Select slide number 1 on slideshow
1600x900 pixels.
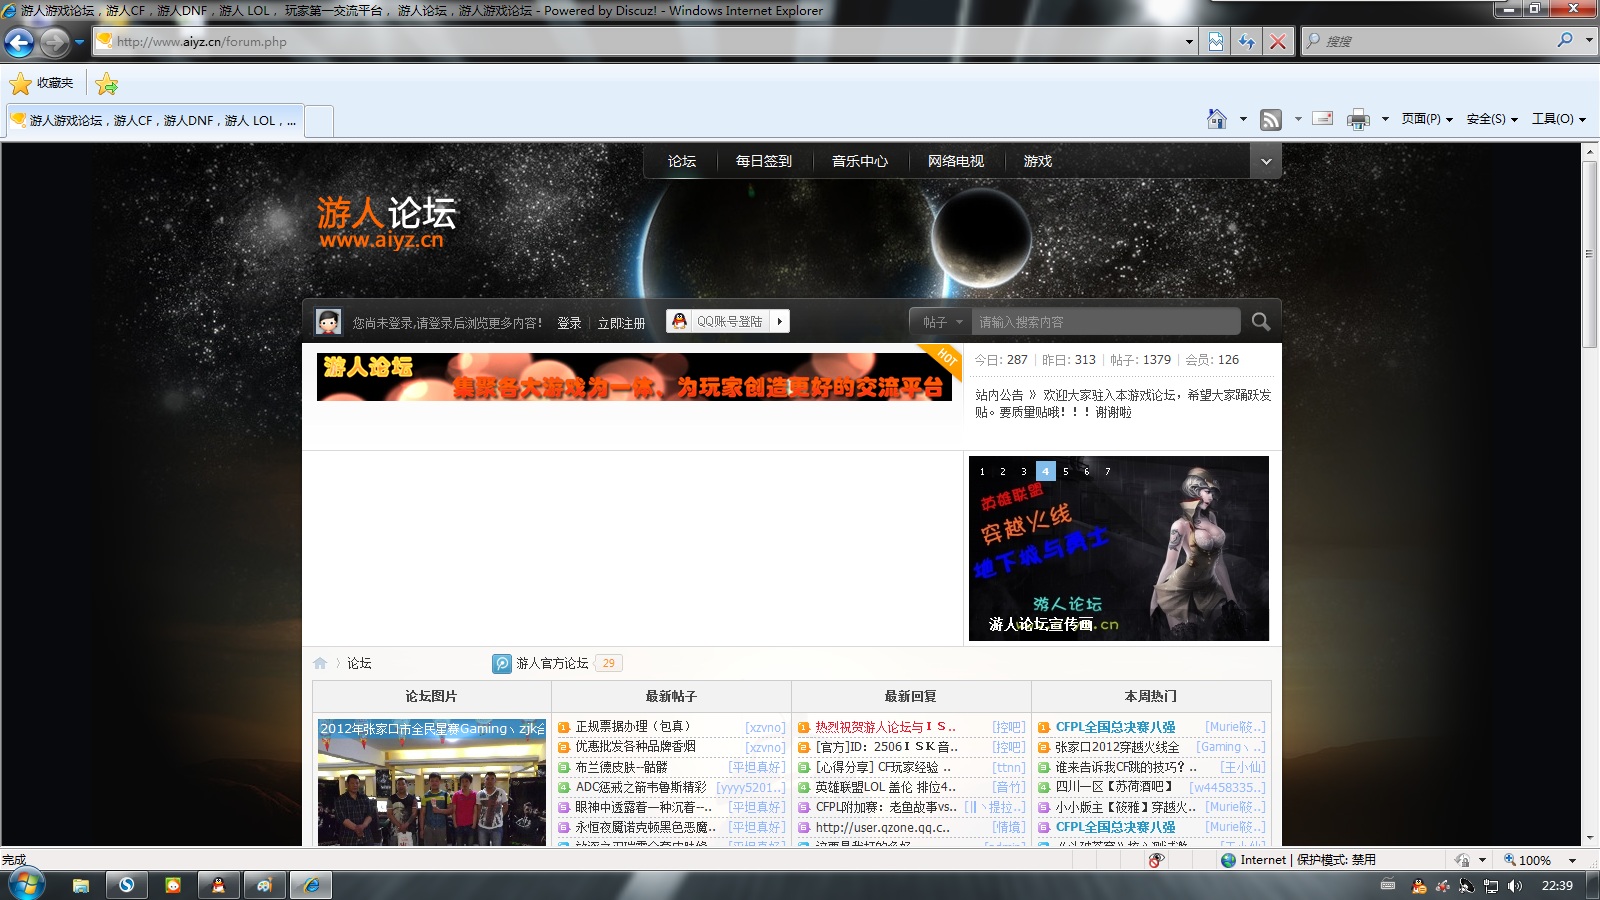(982, 471)
